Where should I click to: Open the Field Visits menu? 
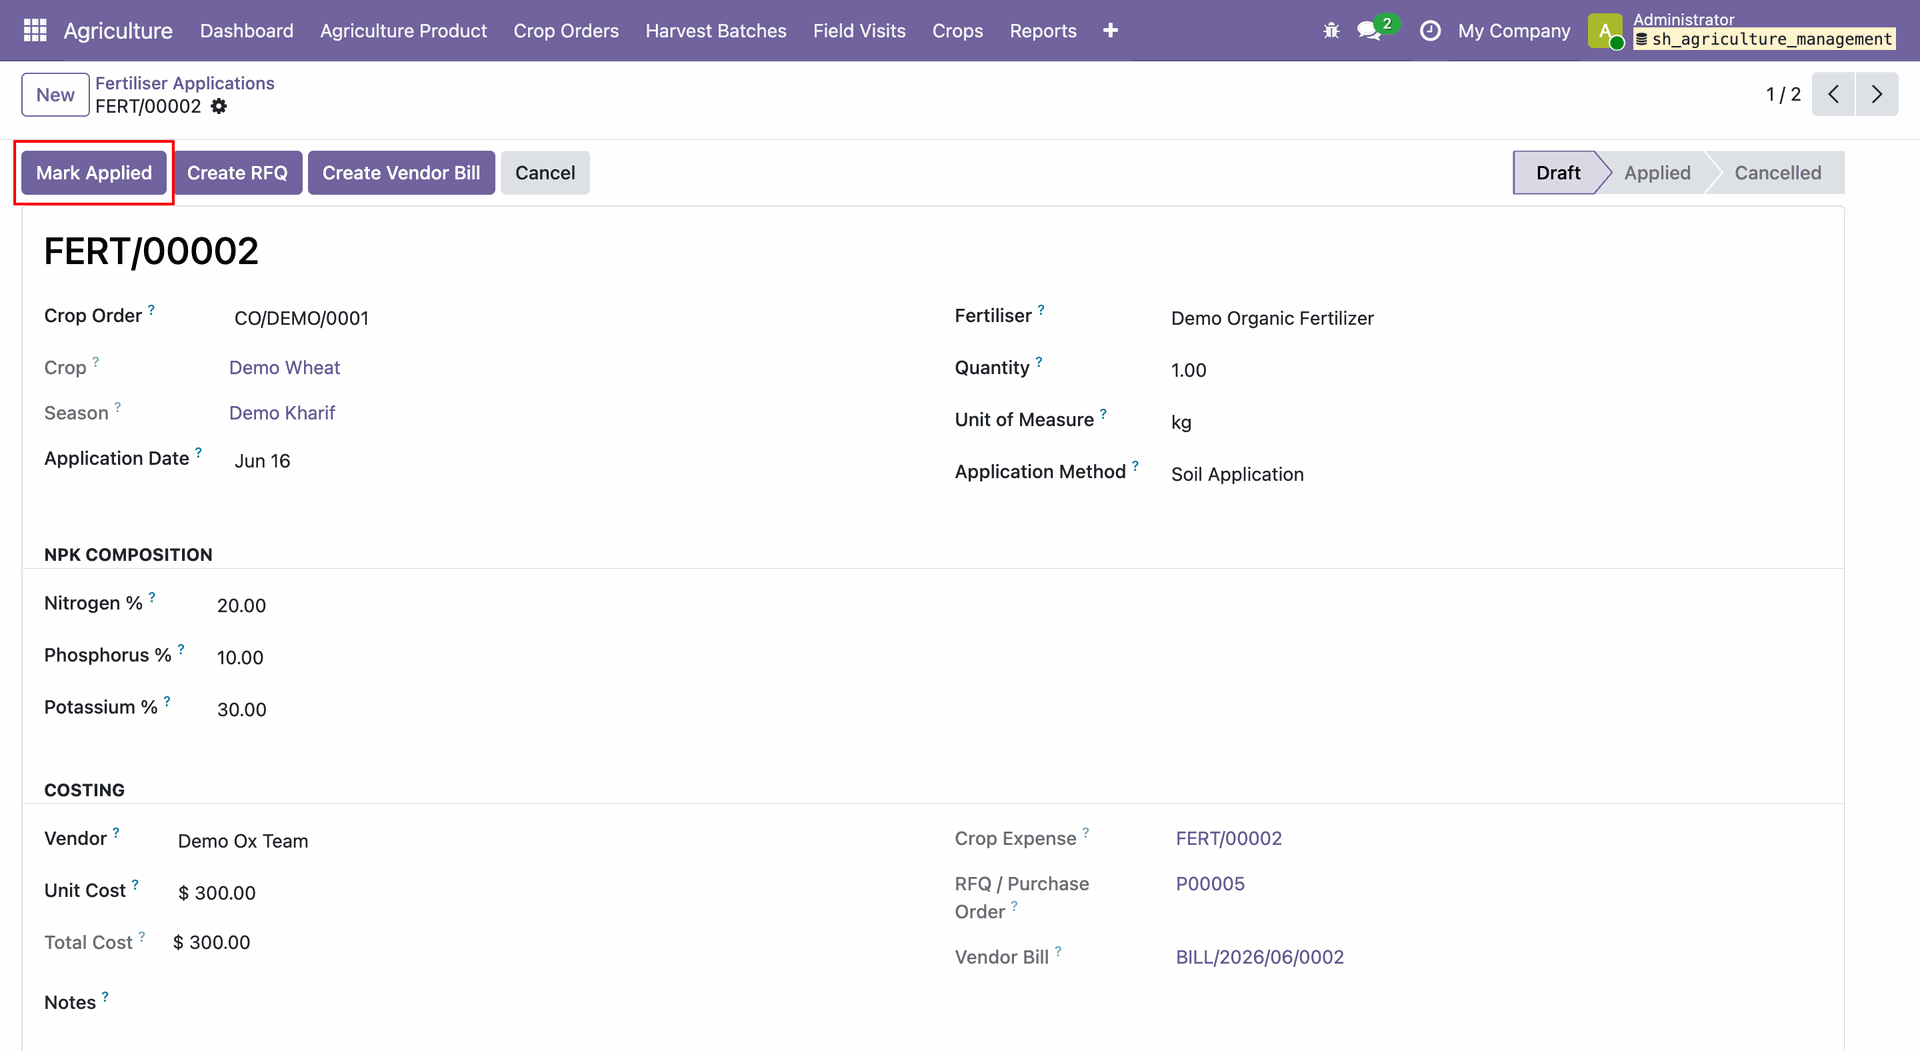(859, 31)
